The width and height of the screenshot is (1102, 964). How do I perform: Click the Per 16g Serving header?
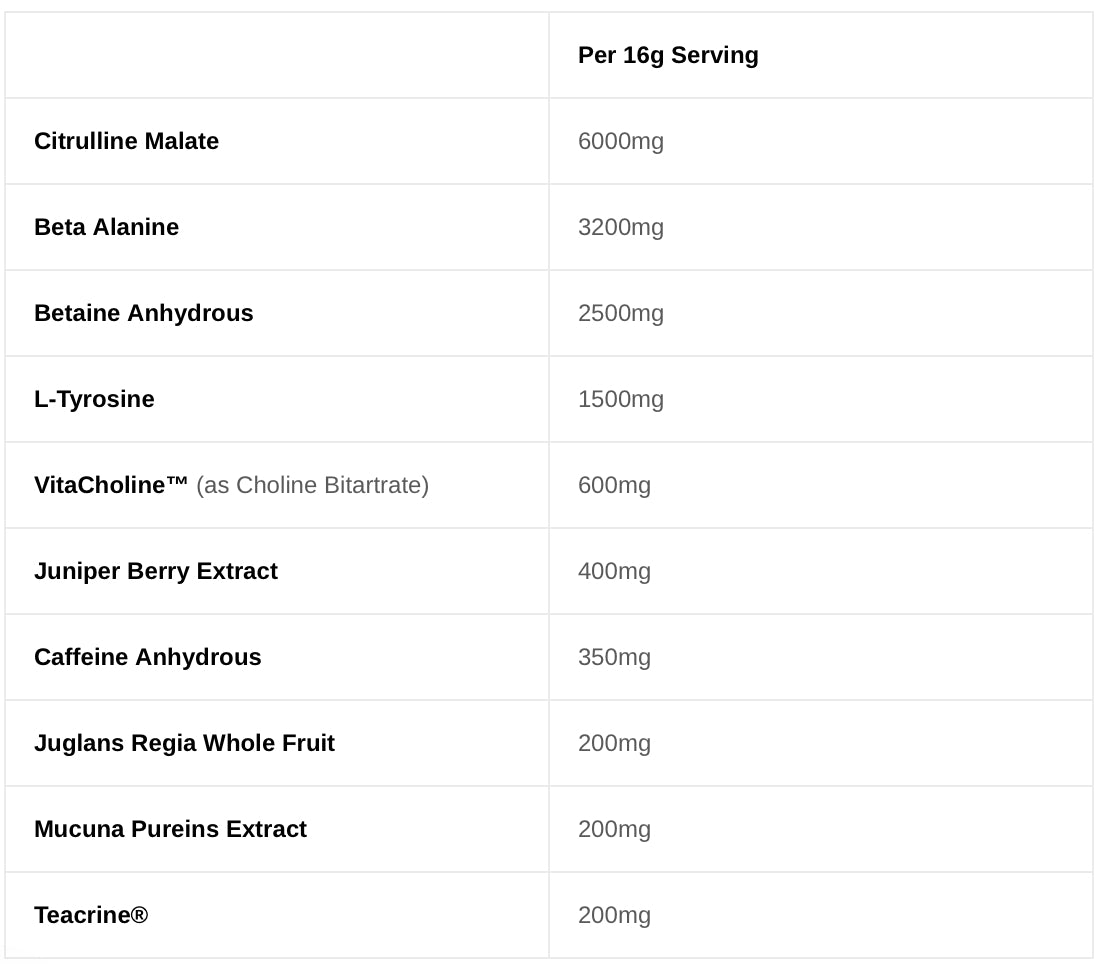pyautogui.click(x=668, y=56)
